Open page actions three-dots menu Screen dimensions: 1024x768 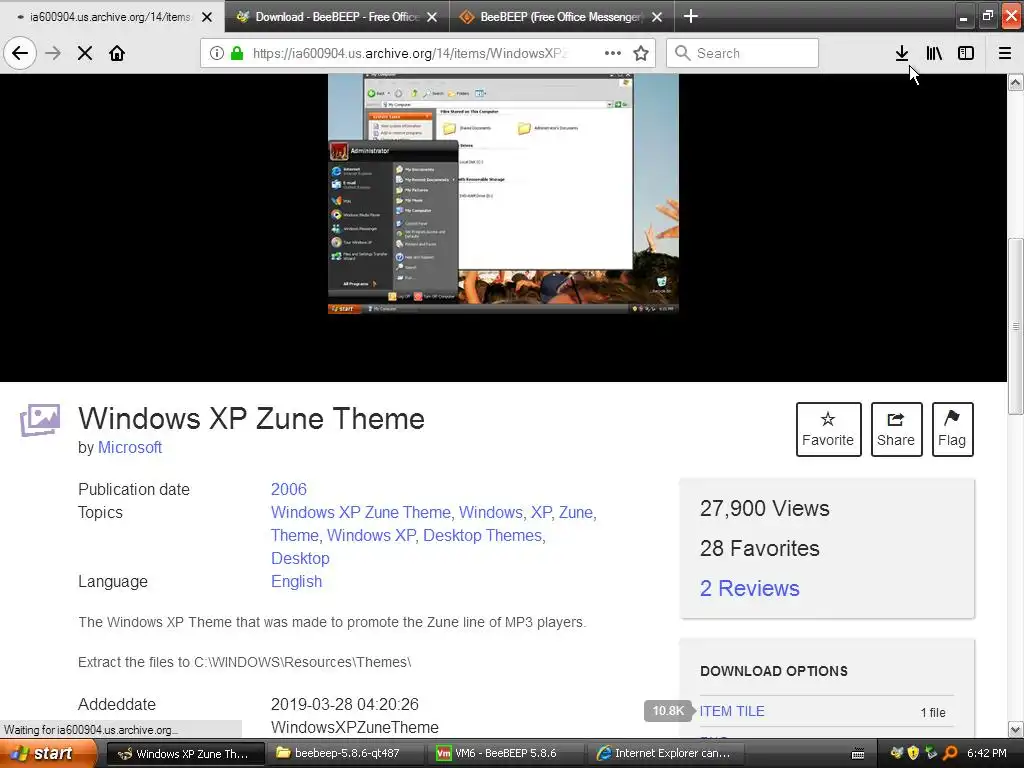pyautogui.click(x=613, y=53)
